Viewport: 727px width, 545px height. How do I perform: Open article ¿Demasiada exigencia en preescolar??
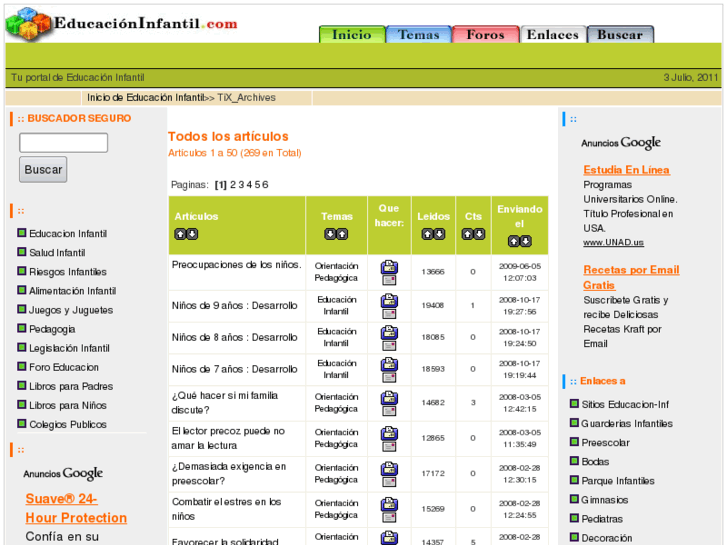(x=229, y=474)
